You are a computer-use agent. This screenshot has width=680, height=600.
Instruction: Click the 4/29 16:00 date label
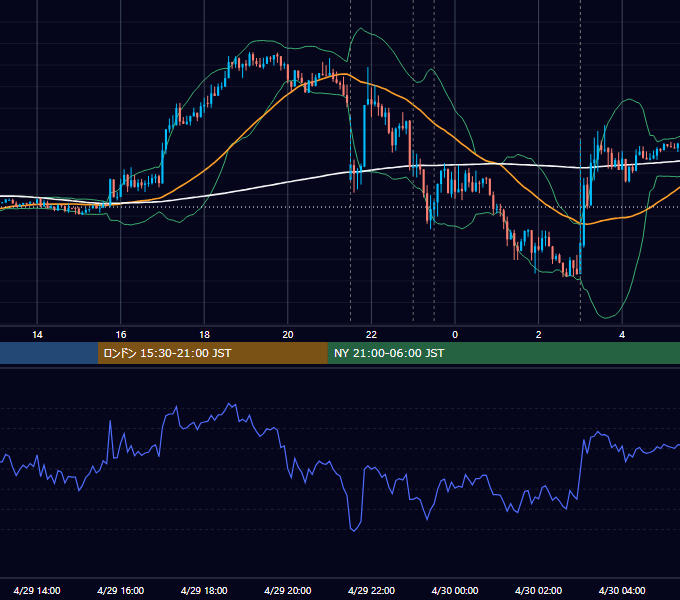[121, 590]
